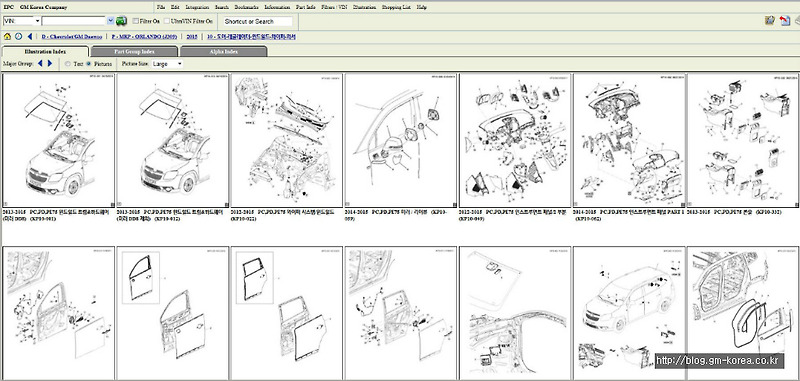Click the Shortcut or Search field

tap(258, 21)
